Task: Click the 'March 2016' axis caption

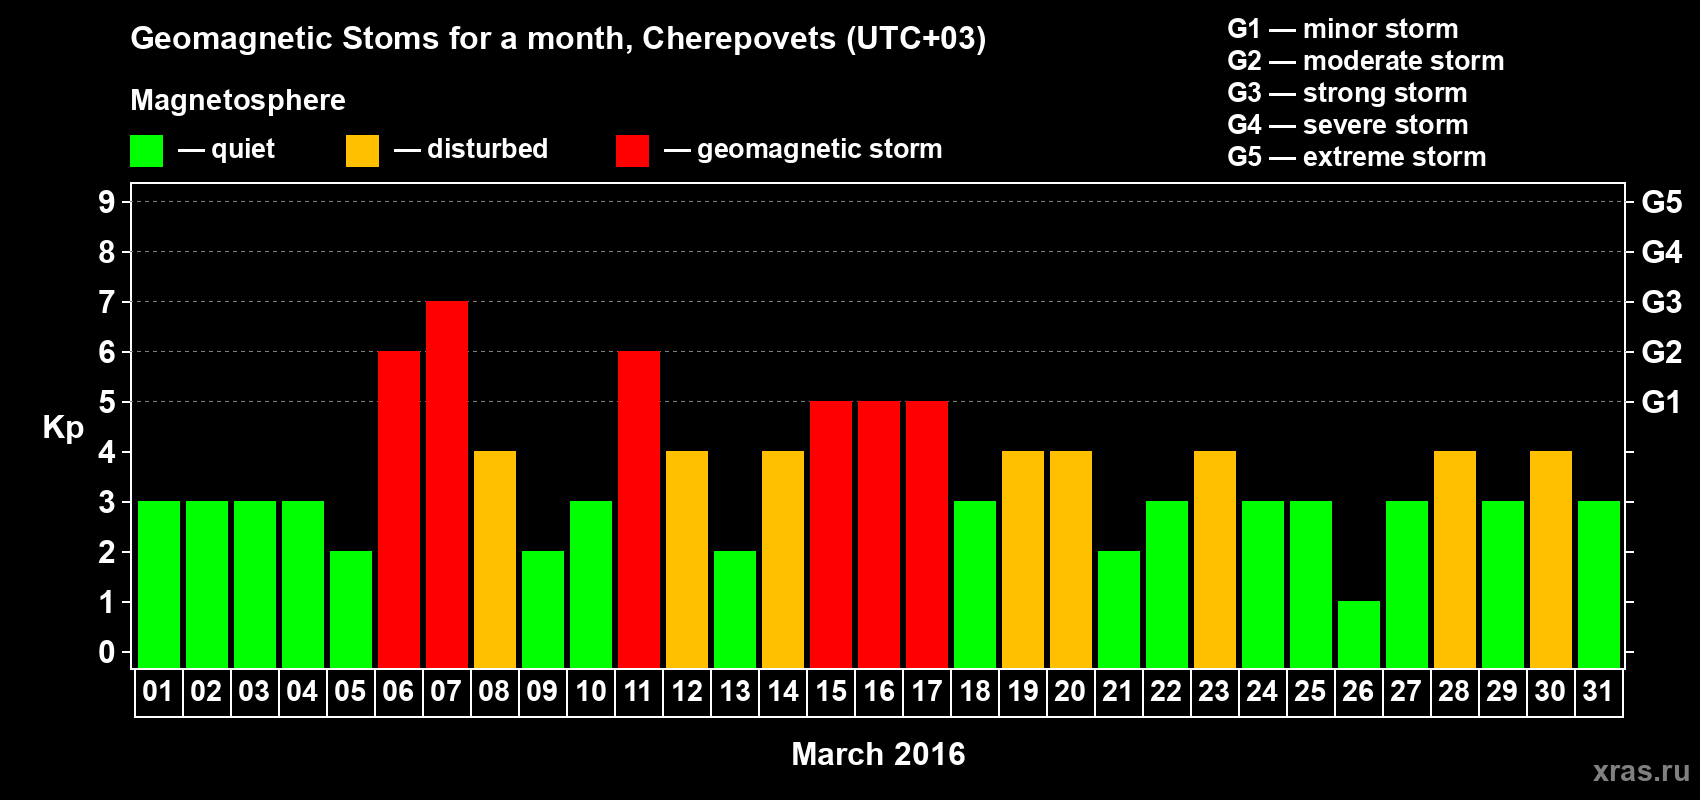Action: pos(878,754)
